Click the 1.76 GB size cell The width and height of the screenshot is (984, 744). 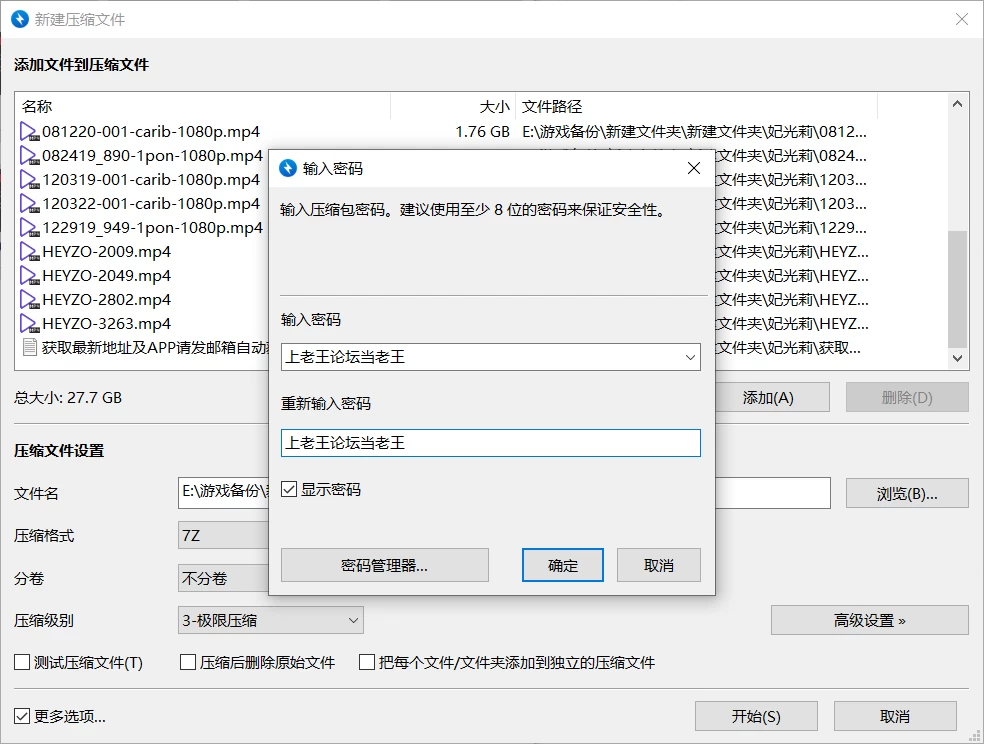pyautogui.click(x=482, y=132)
